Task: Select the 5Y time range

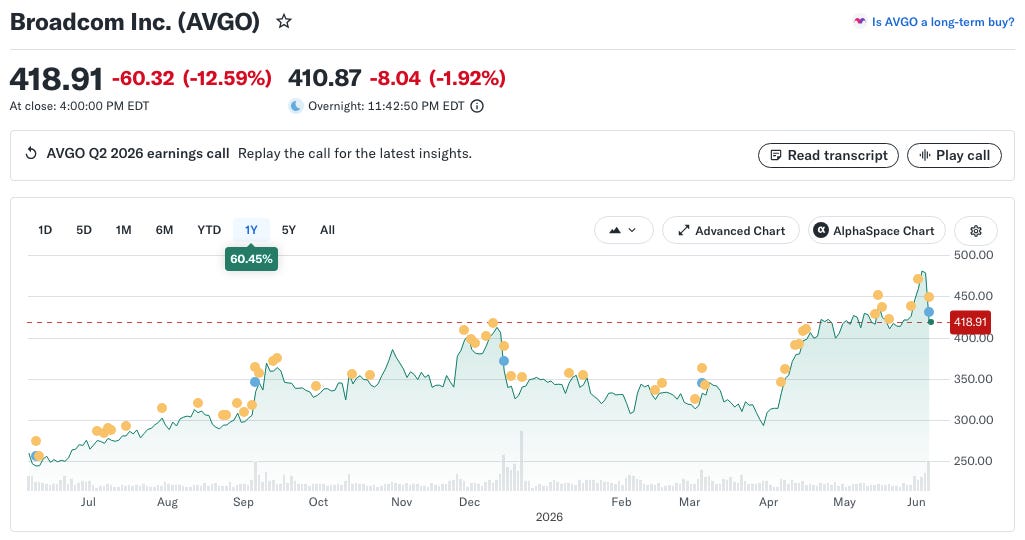Action: (x=288, y=230)
